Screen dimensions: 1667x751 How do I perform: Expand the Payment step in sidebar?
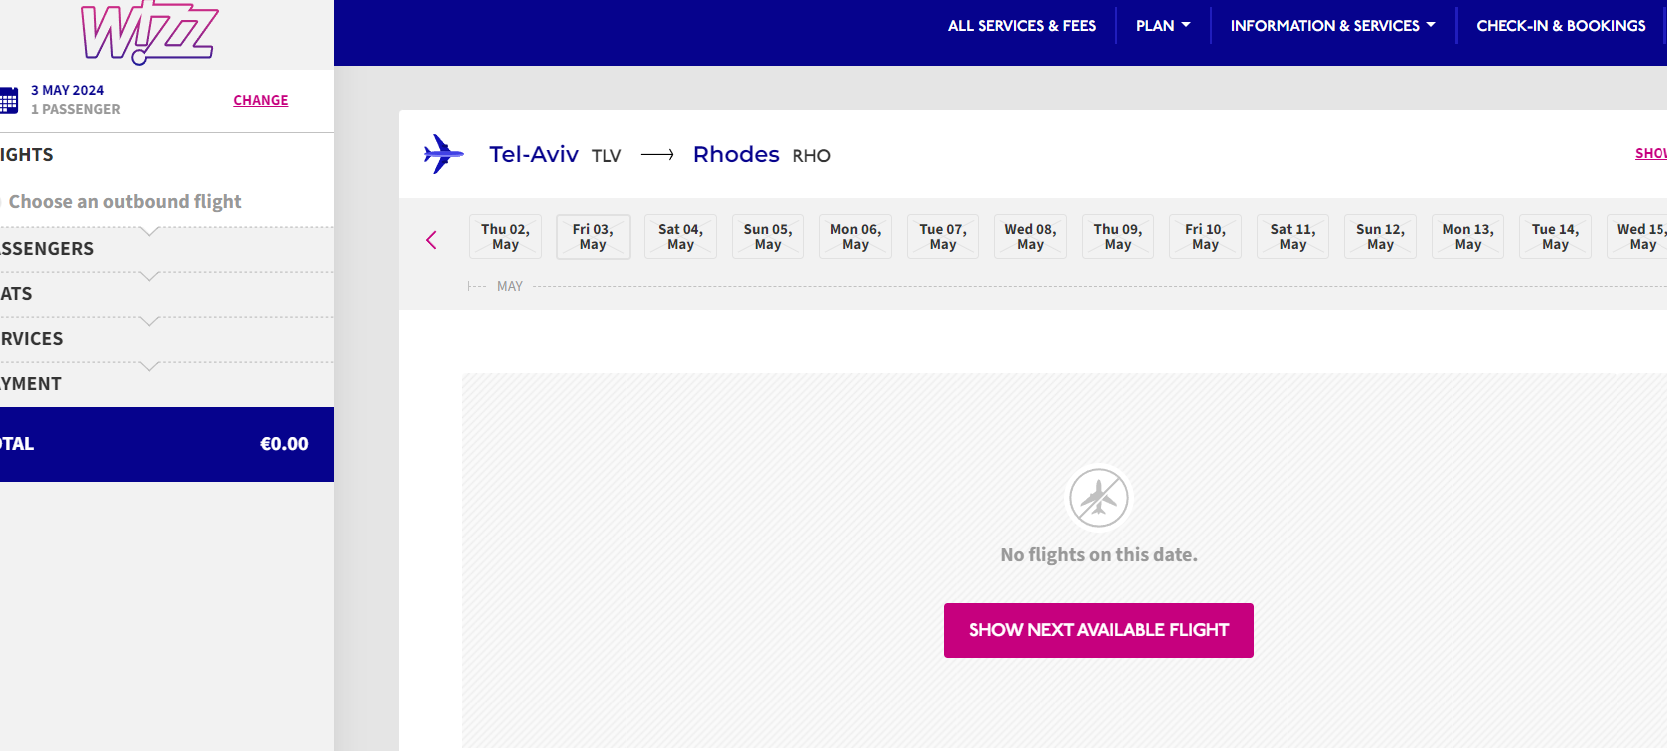tap(32, 384)
